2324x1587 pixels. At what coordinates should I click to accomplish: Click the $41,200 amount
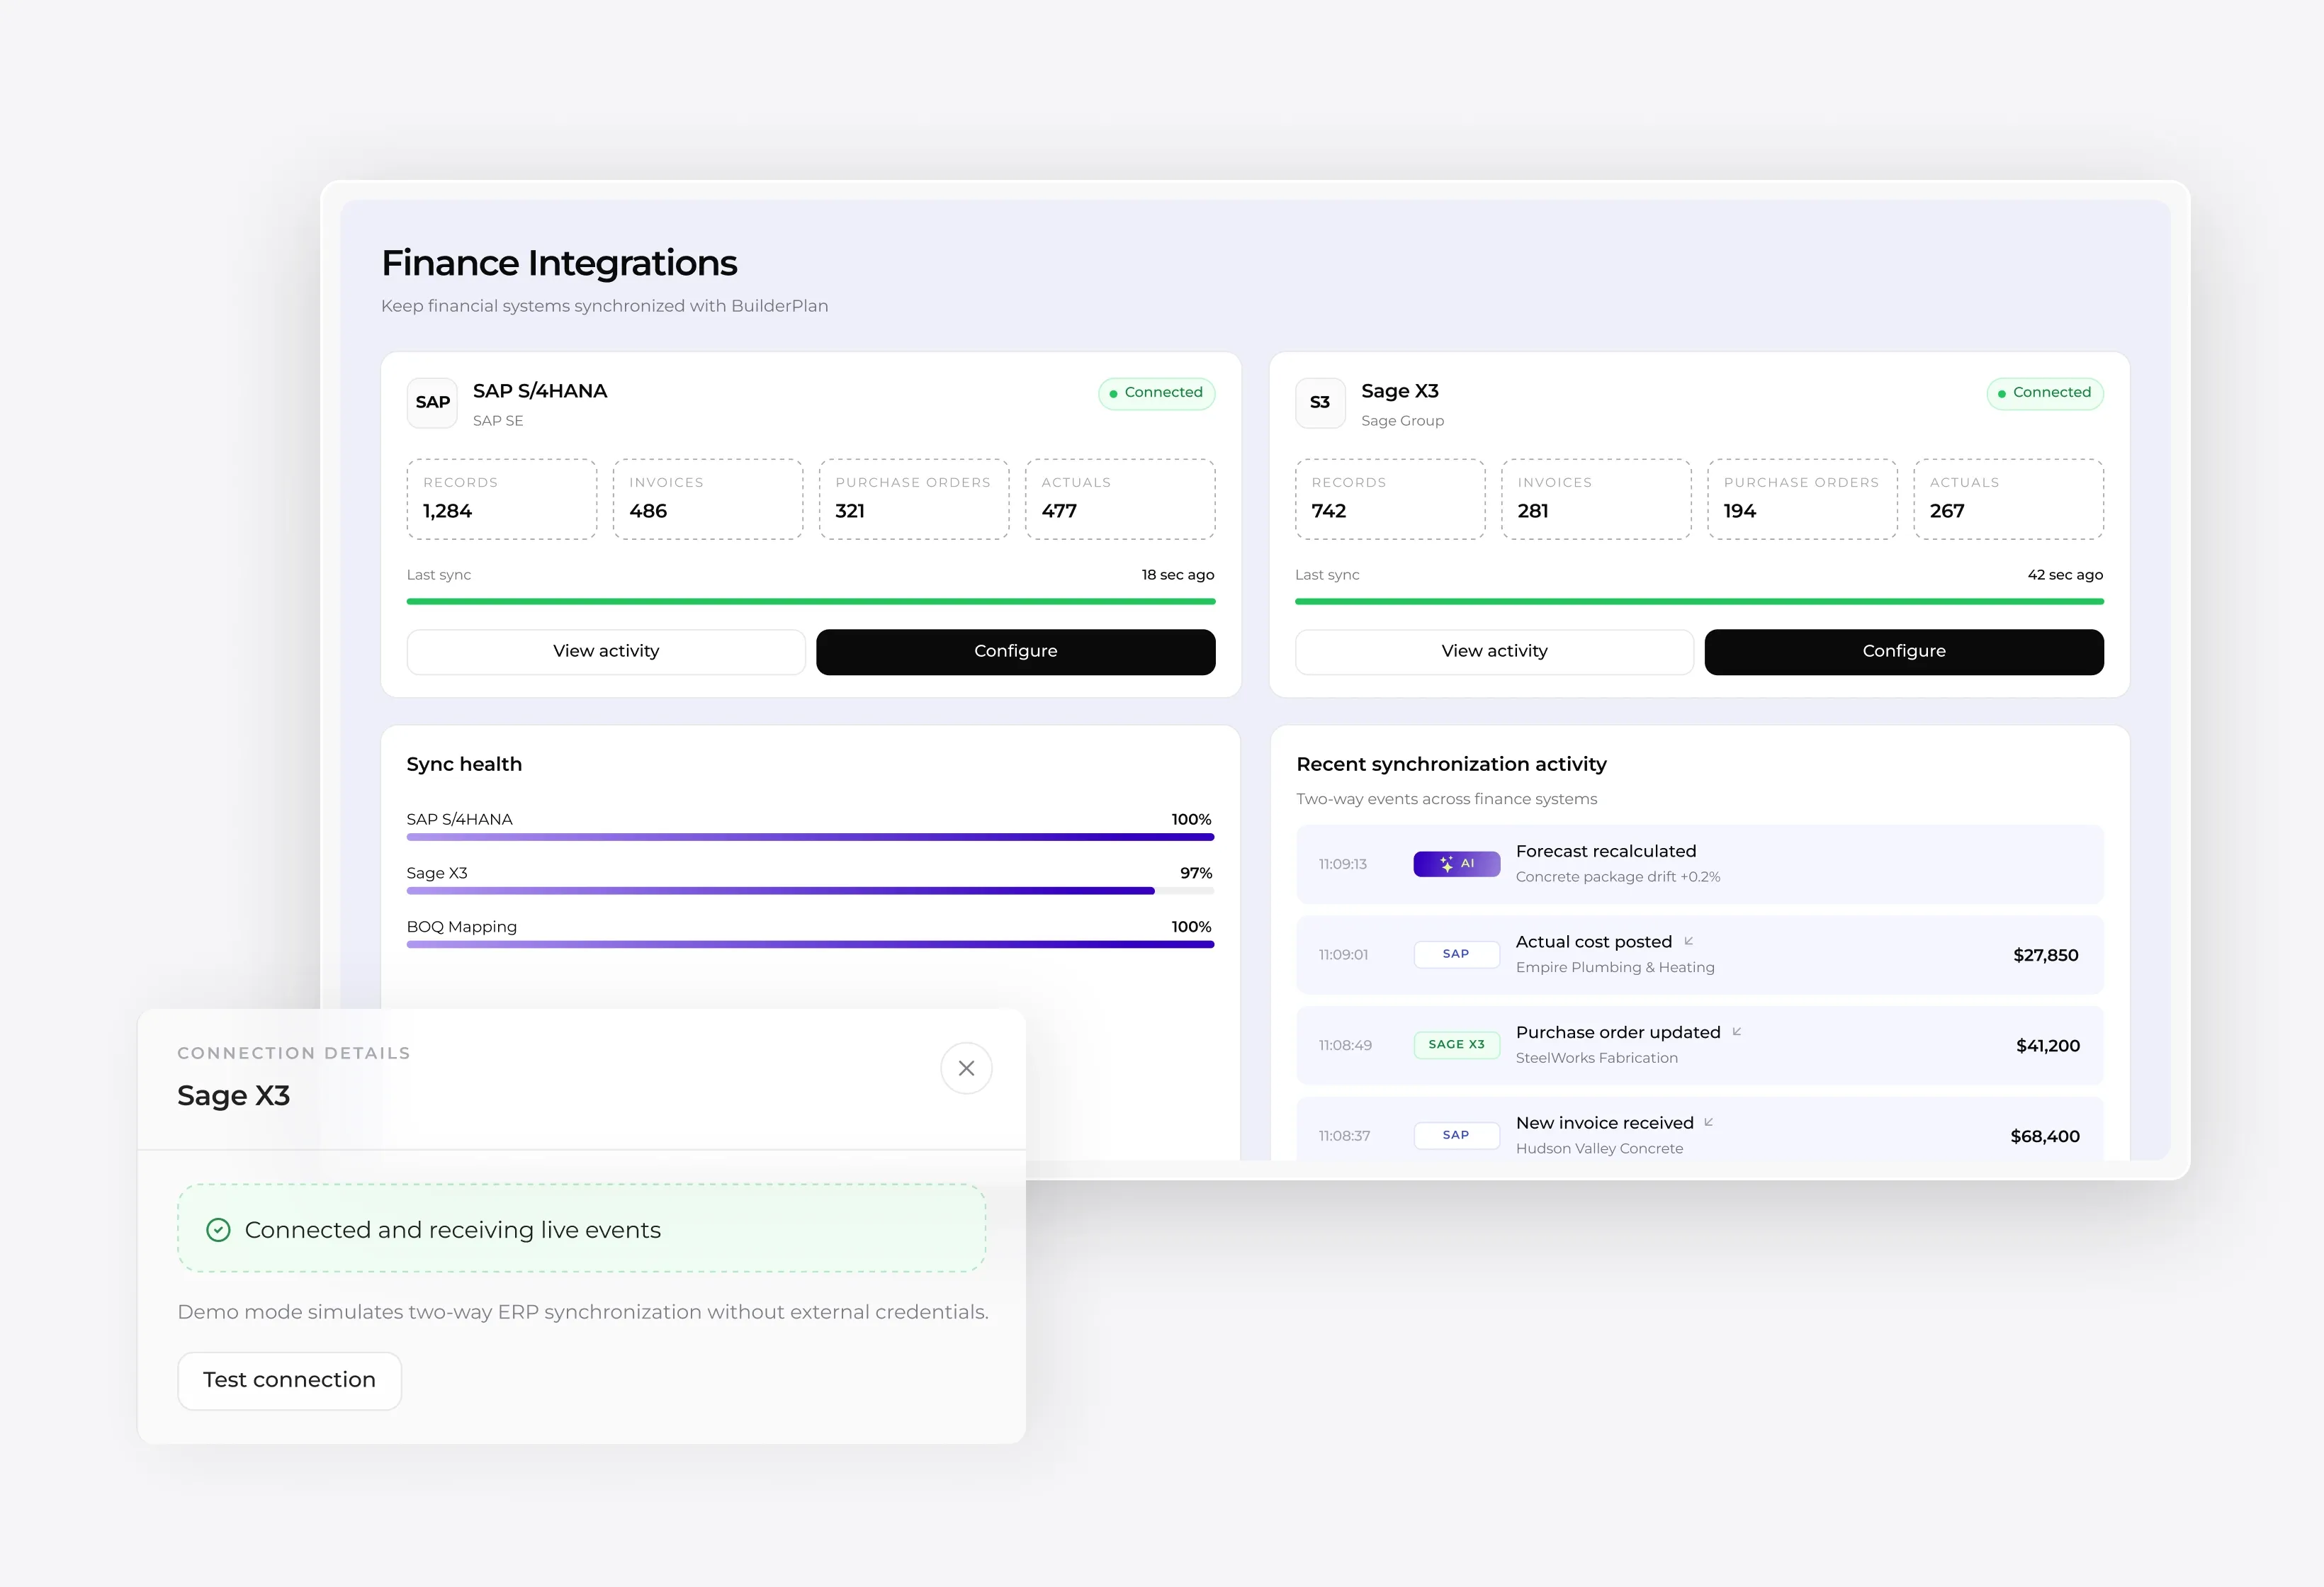[x=2047, y=1046]
